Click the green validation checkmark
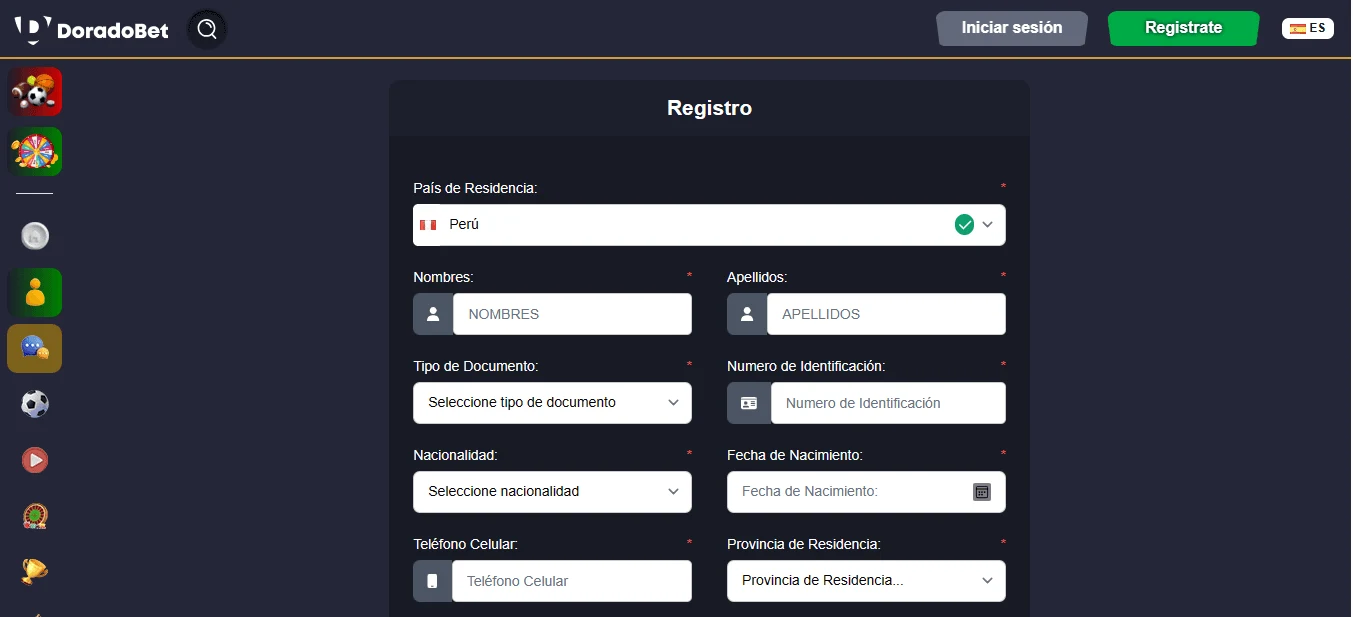 click(x=964, y=225)
